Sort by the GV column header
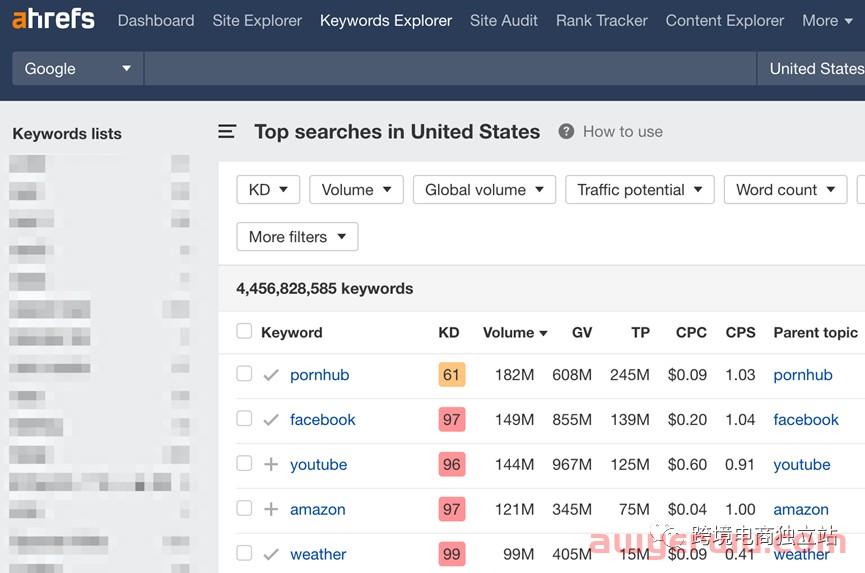The image size is (865, 573). pyautogui.click(x=582, y=333)
